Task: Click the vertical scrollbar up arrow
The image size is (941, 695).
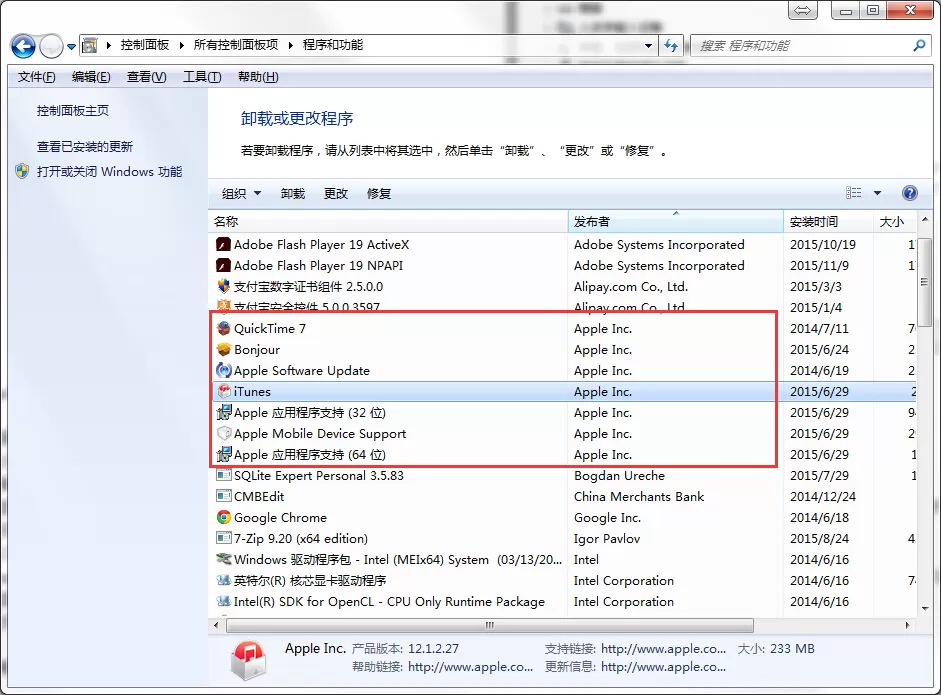Action: point(925,220)
